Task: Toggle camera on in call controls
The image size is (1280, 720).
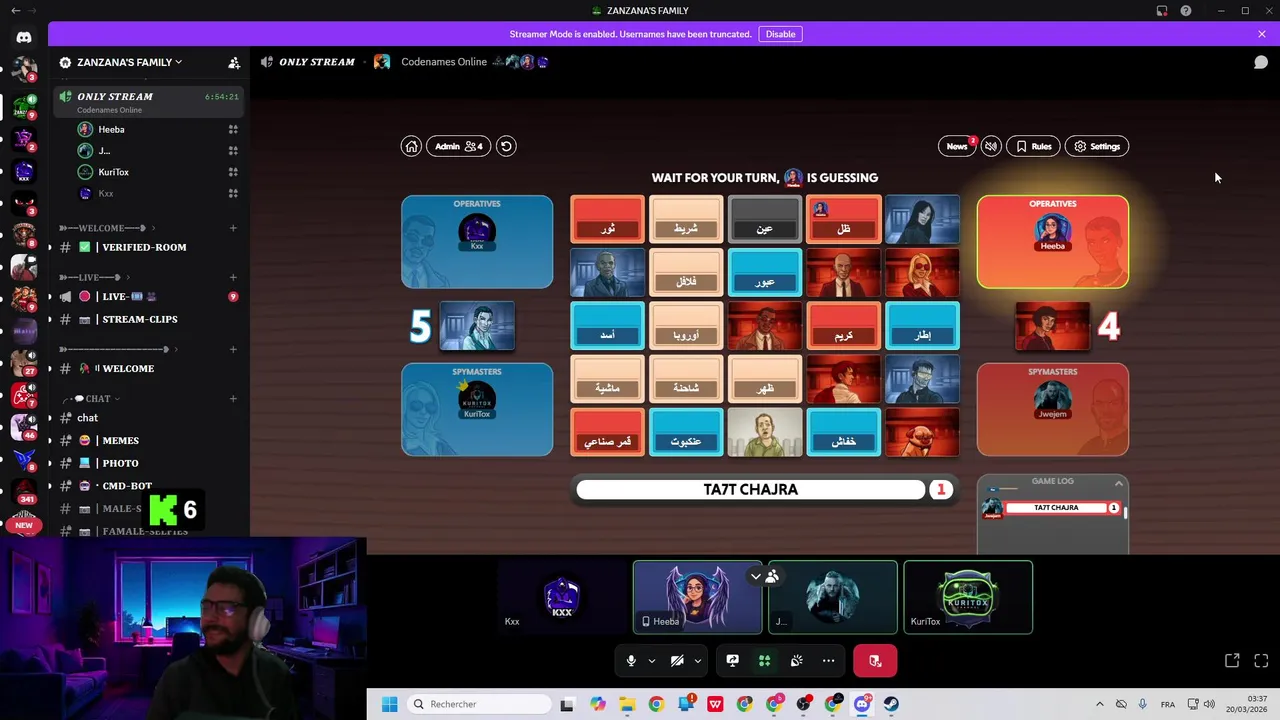Action: pos(677,660)
